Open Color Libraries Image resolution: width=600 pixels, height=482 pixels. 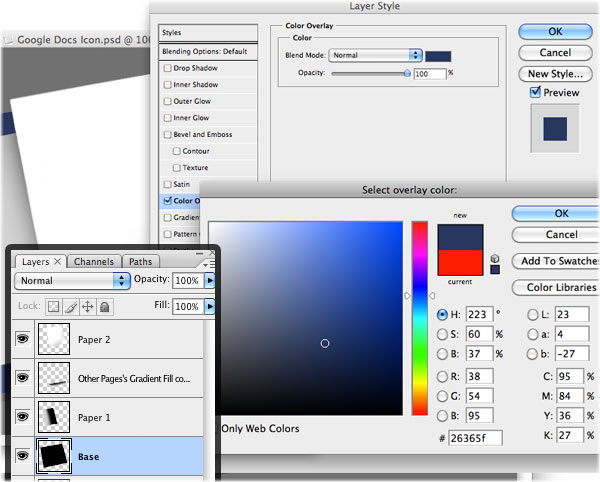[557, 287]
